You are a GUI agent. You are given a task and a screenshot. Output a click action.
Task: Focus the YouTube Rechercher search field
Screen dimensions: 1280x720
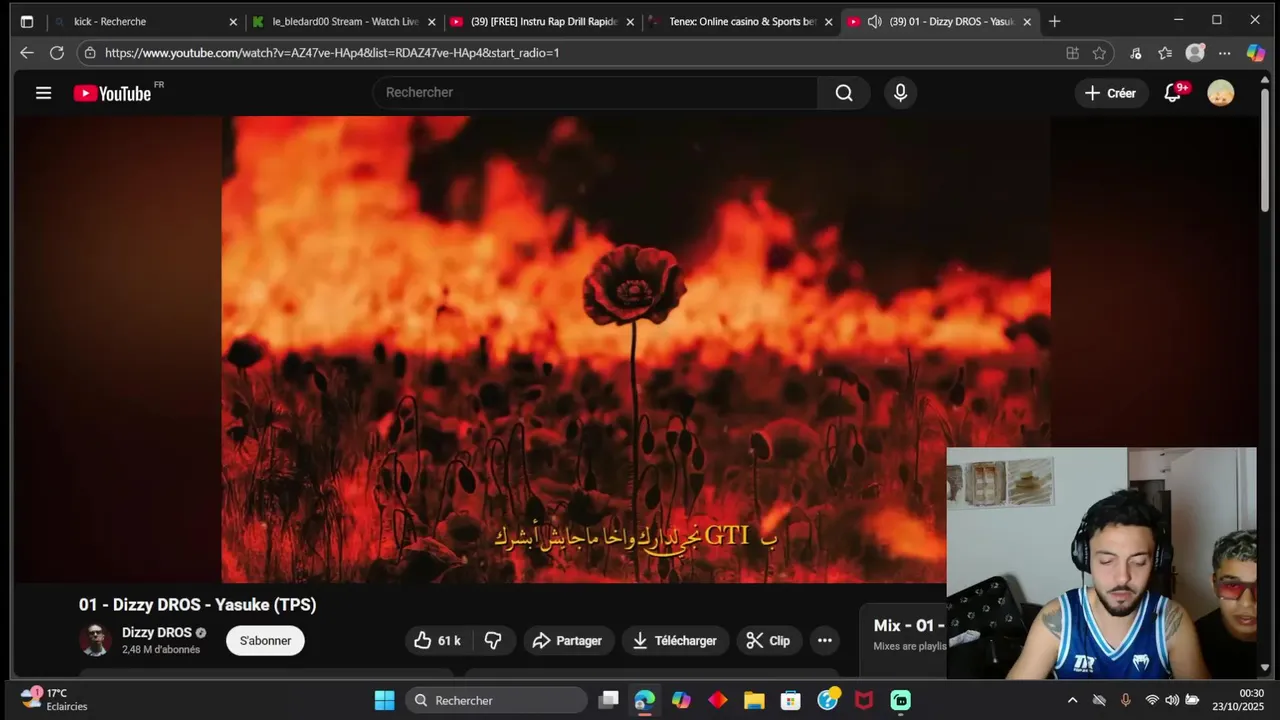[x=595, y=92]
